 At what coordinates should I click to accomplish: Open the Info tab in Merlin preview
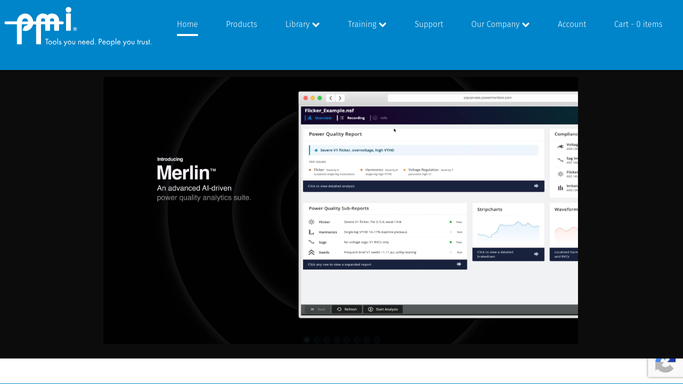pos(380,118)
